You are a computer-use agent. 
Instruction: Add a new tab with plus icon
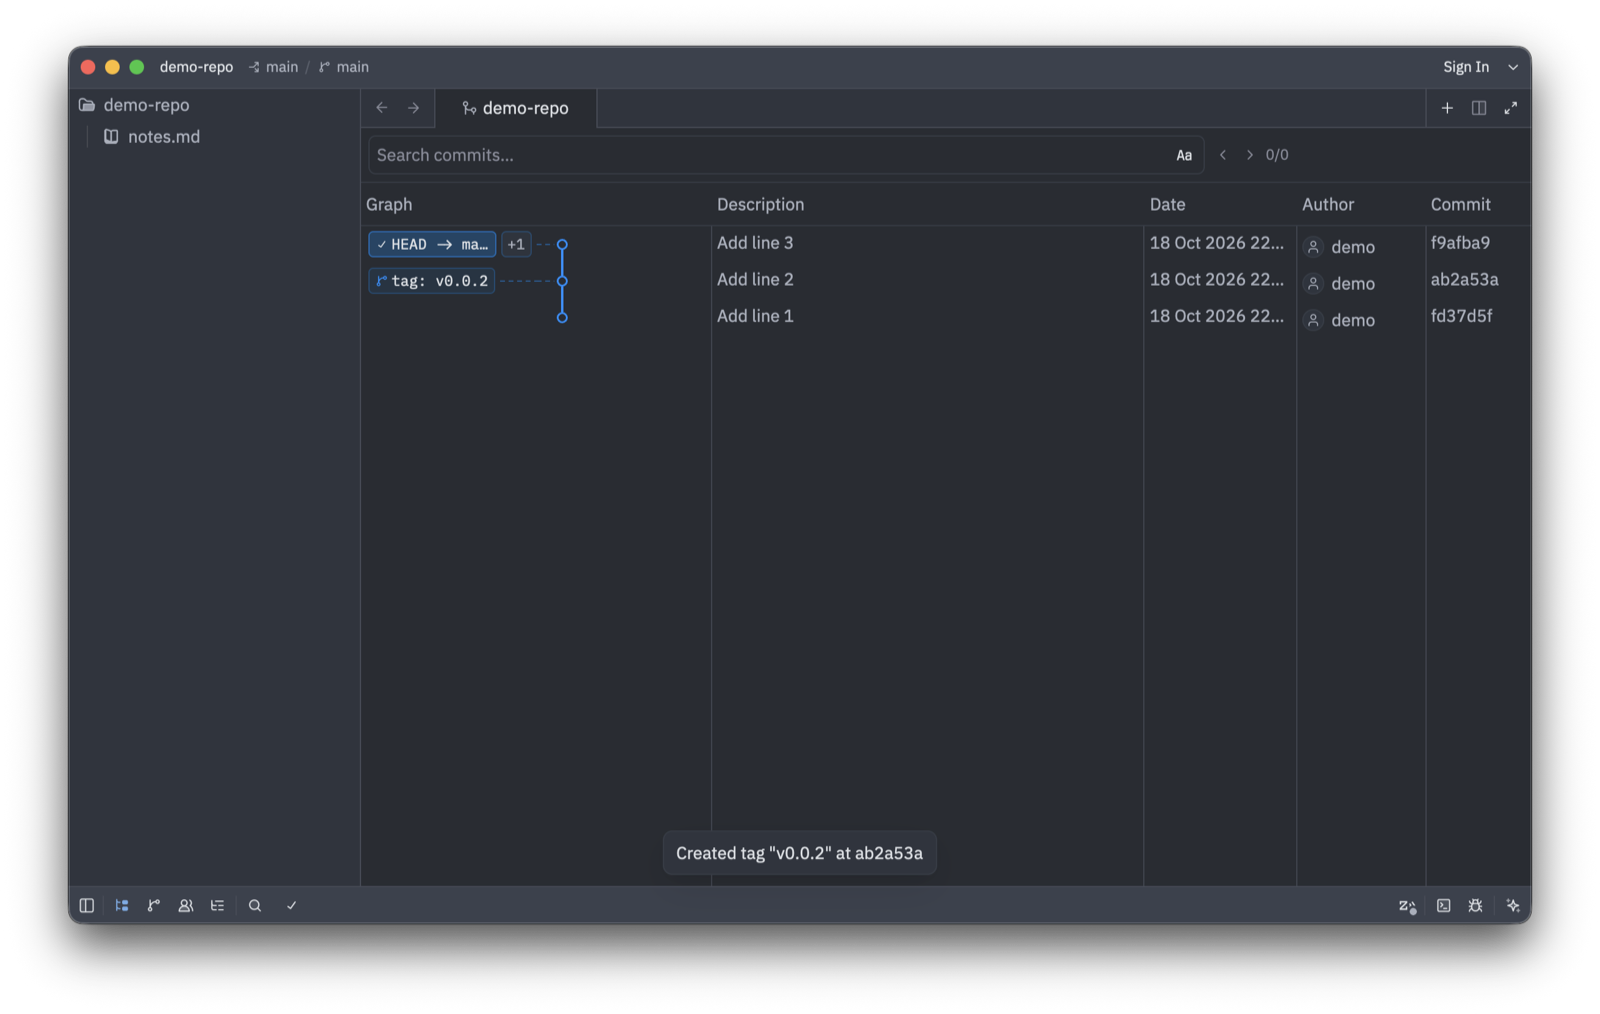pyautogui.click(x=1447, y=108)
